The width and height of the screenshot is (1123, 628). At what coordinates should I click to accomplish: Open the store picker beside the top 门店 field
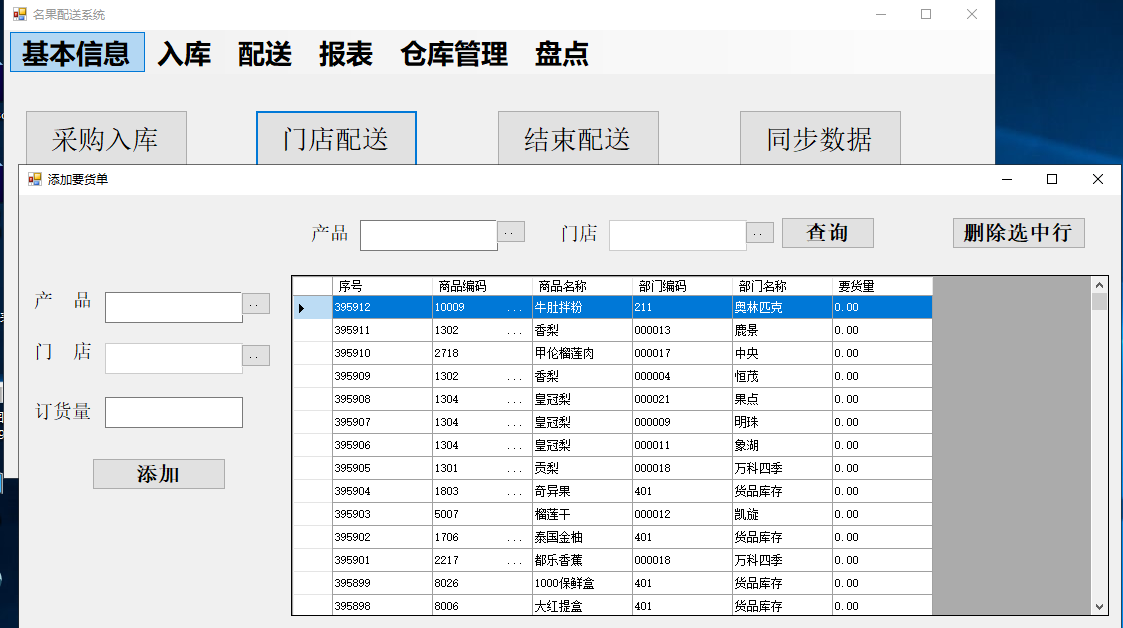click(759, 233)
